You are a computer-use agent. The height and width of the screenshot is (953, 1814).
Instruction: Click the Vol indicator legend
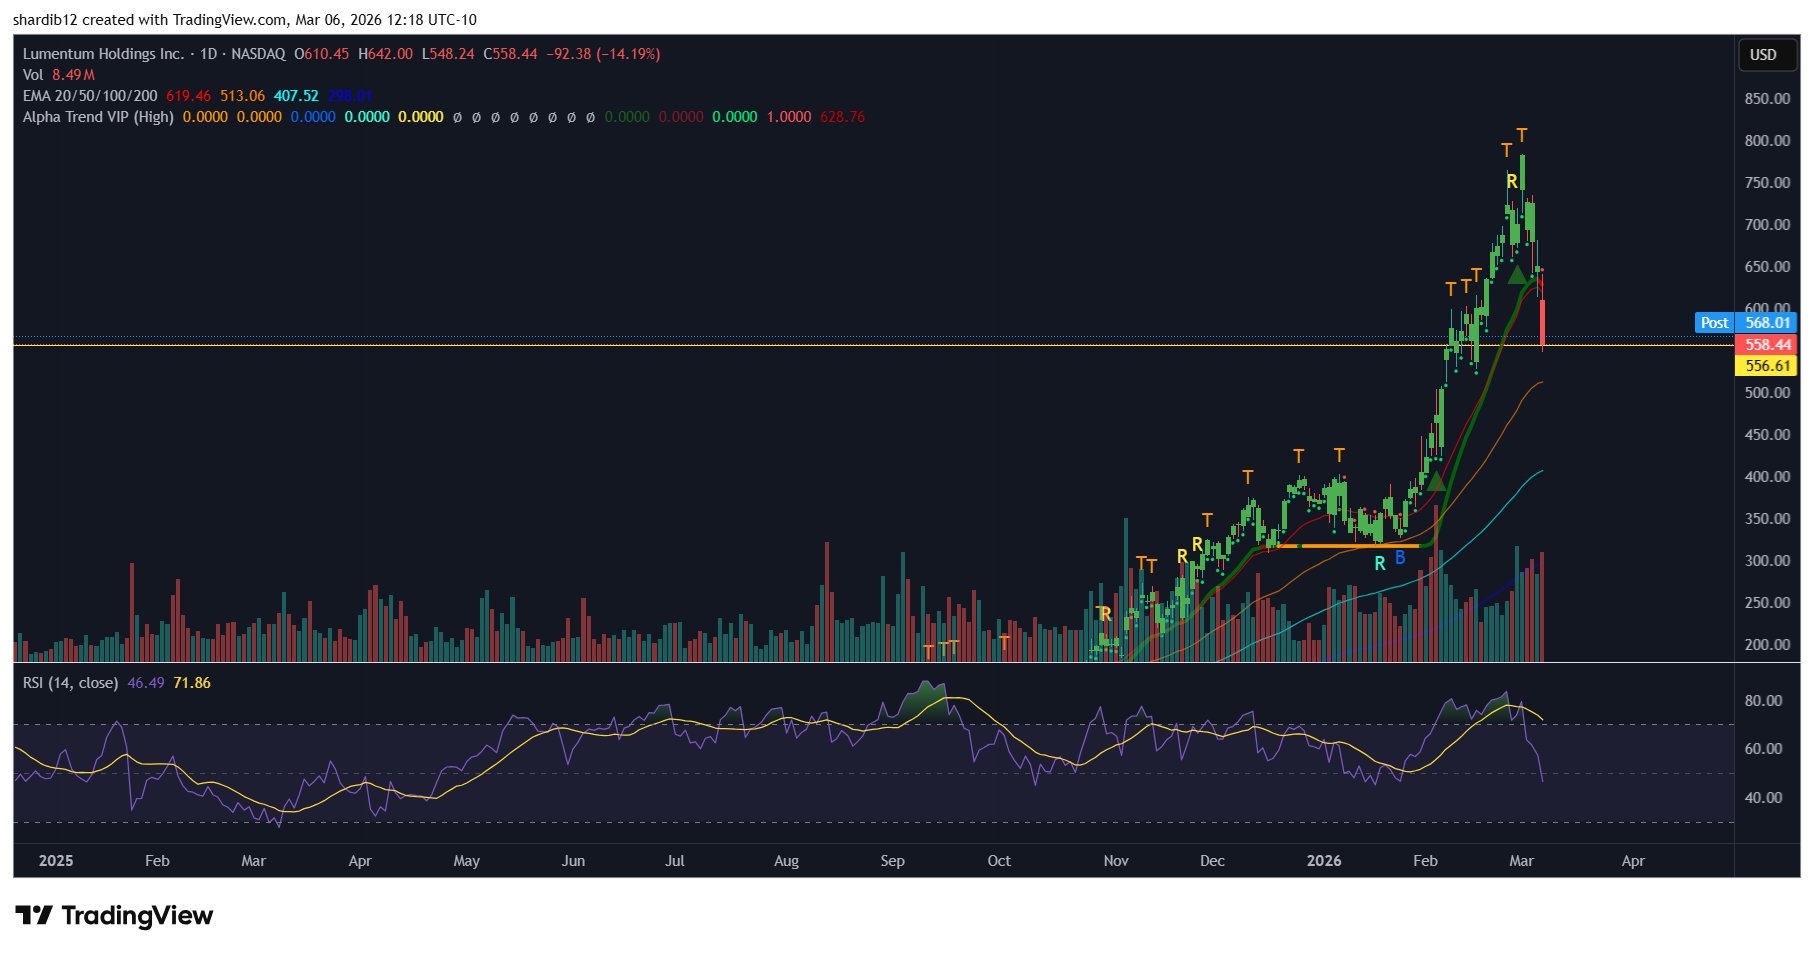click(33, 75)
